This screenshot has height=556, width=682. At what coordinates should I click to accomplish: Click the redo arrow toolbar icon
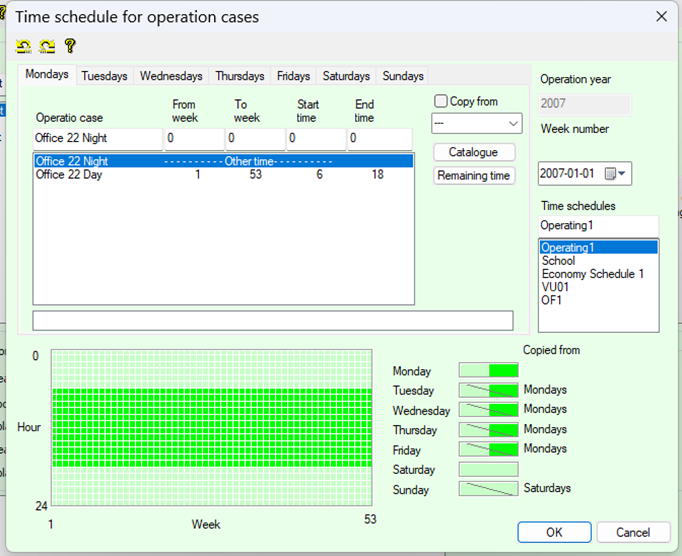(x=47, y=46)
